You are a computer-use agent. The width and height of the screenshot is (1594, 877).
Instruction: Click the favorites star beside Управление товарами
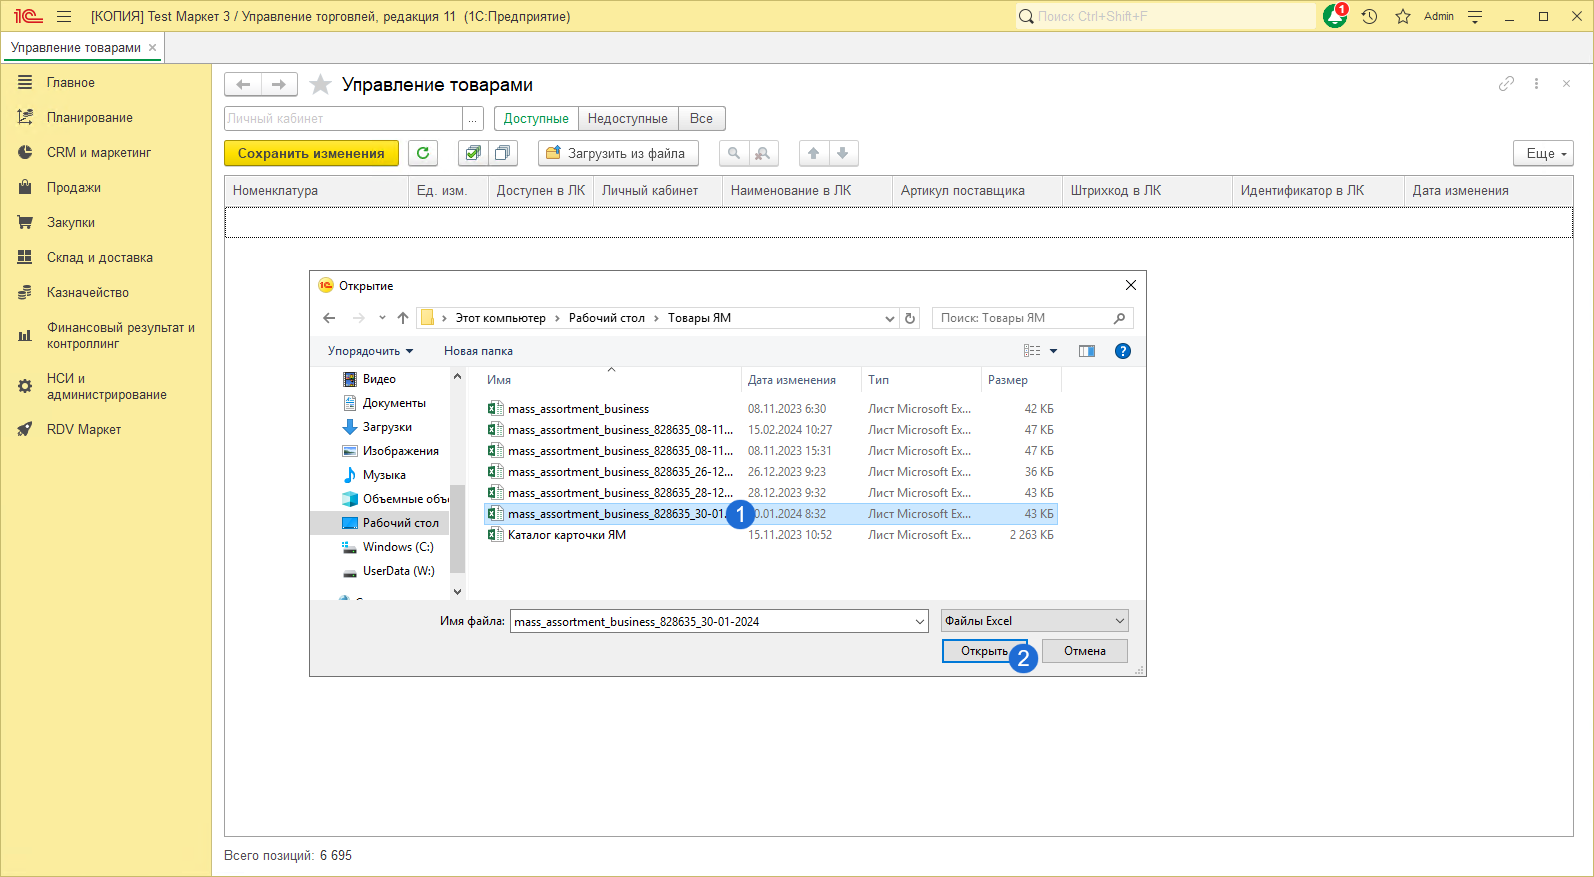320,85
